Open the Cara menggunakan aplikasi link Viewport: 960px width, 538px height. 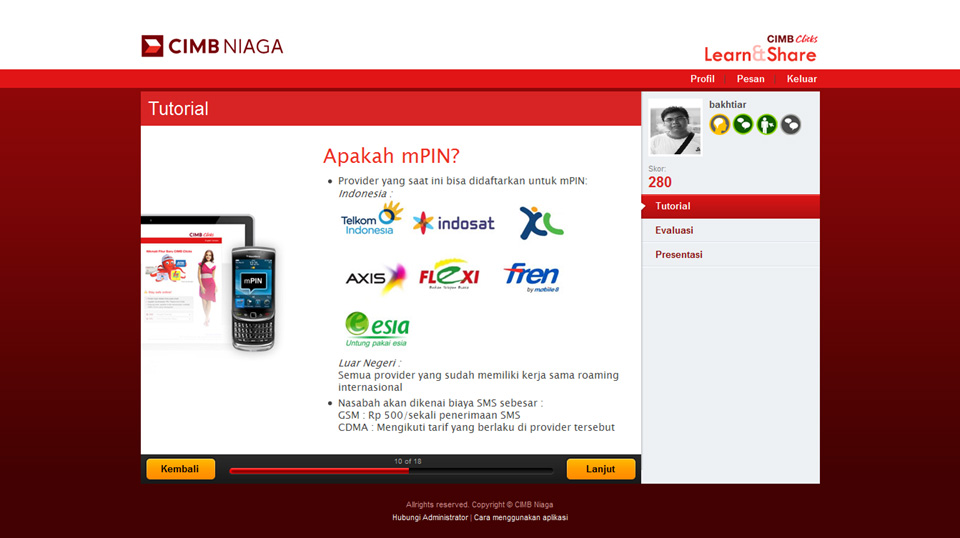coord(520,518)
